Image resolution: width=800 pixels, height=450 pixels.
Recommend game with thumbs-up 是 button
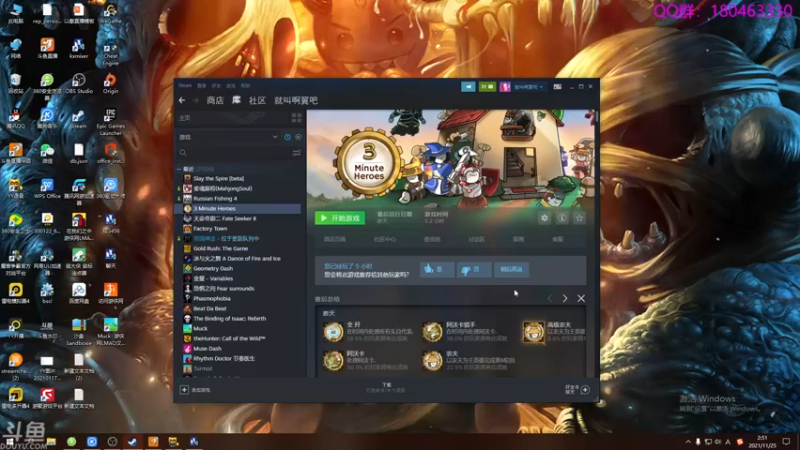coord(437,269)
